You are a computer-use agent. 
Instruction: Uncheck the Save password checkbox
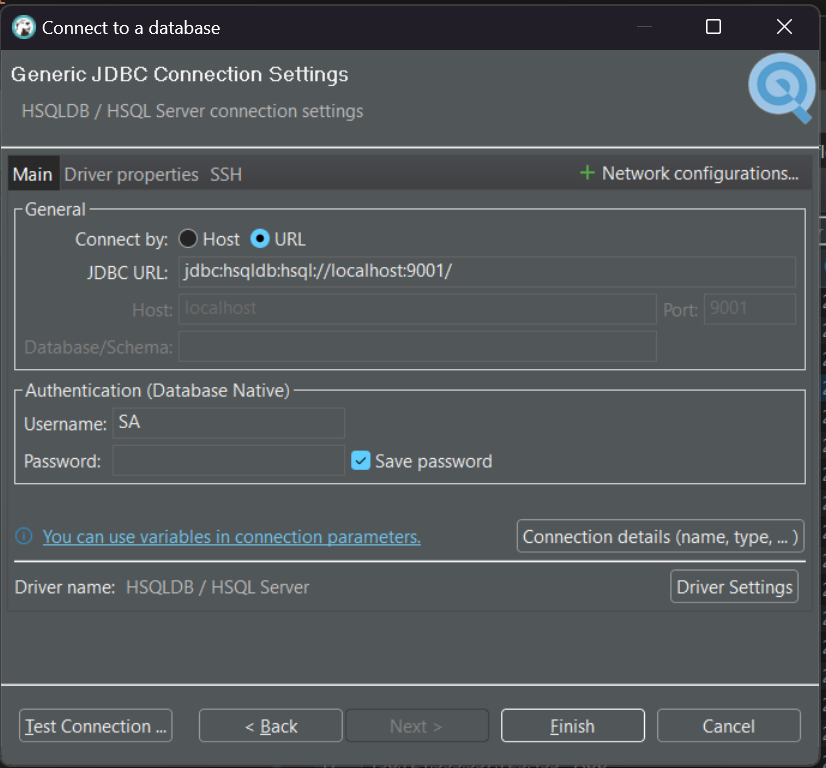point(359,461)
